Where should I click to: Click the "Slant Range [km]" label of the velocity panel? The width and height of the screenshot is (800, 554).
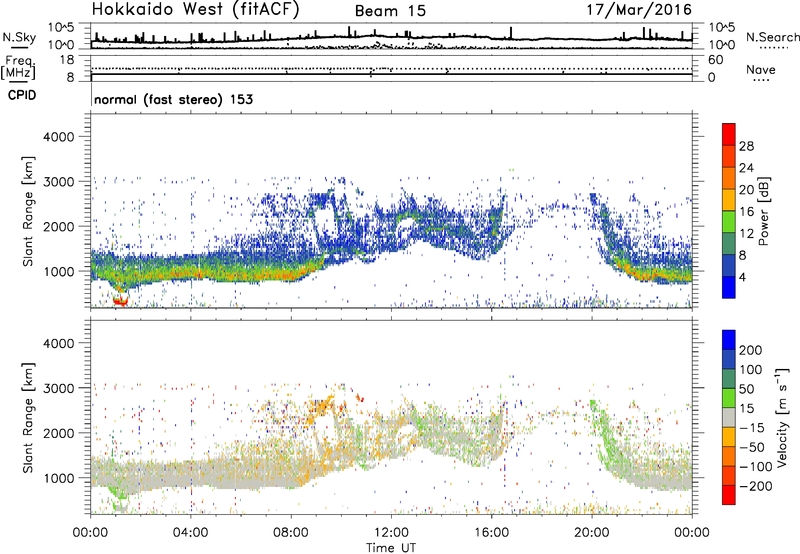pos(28,418)
